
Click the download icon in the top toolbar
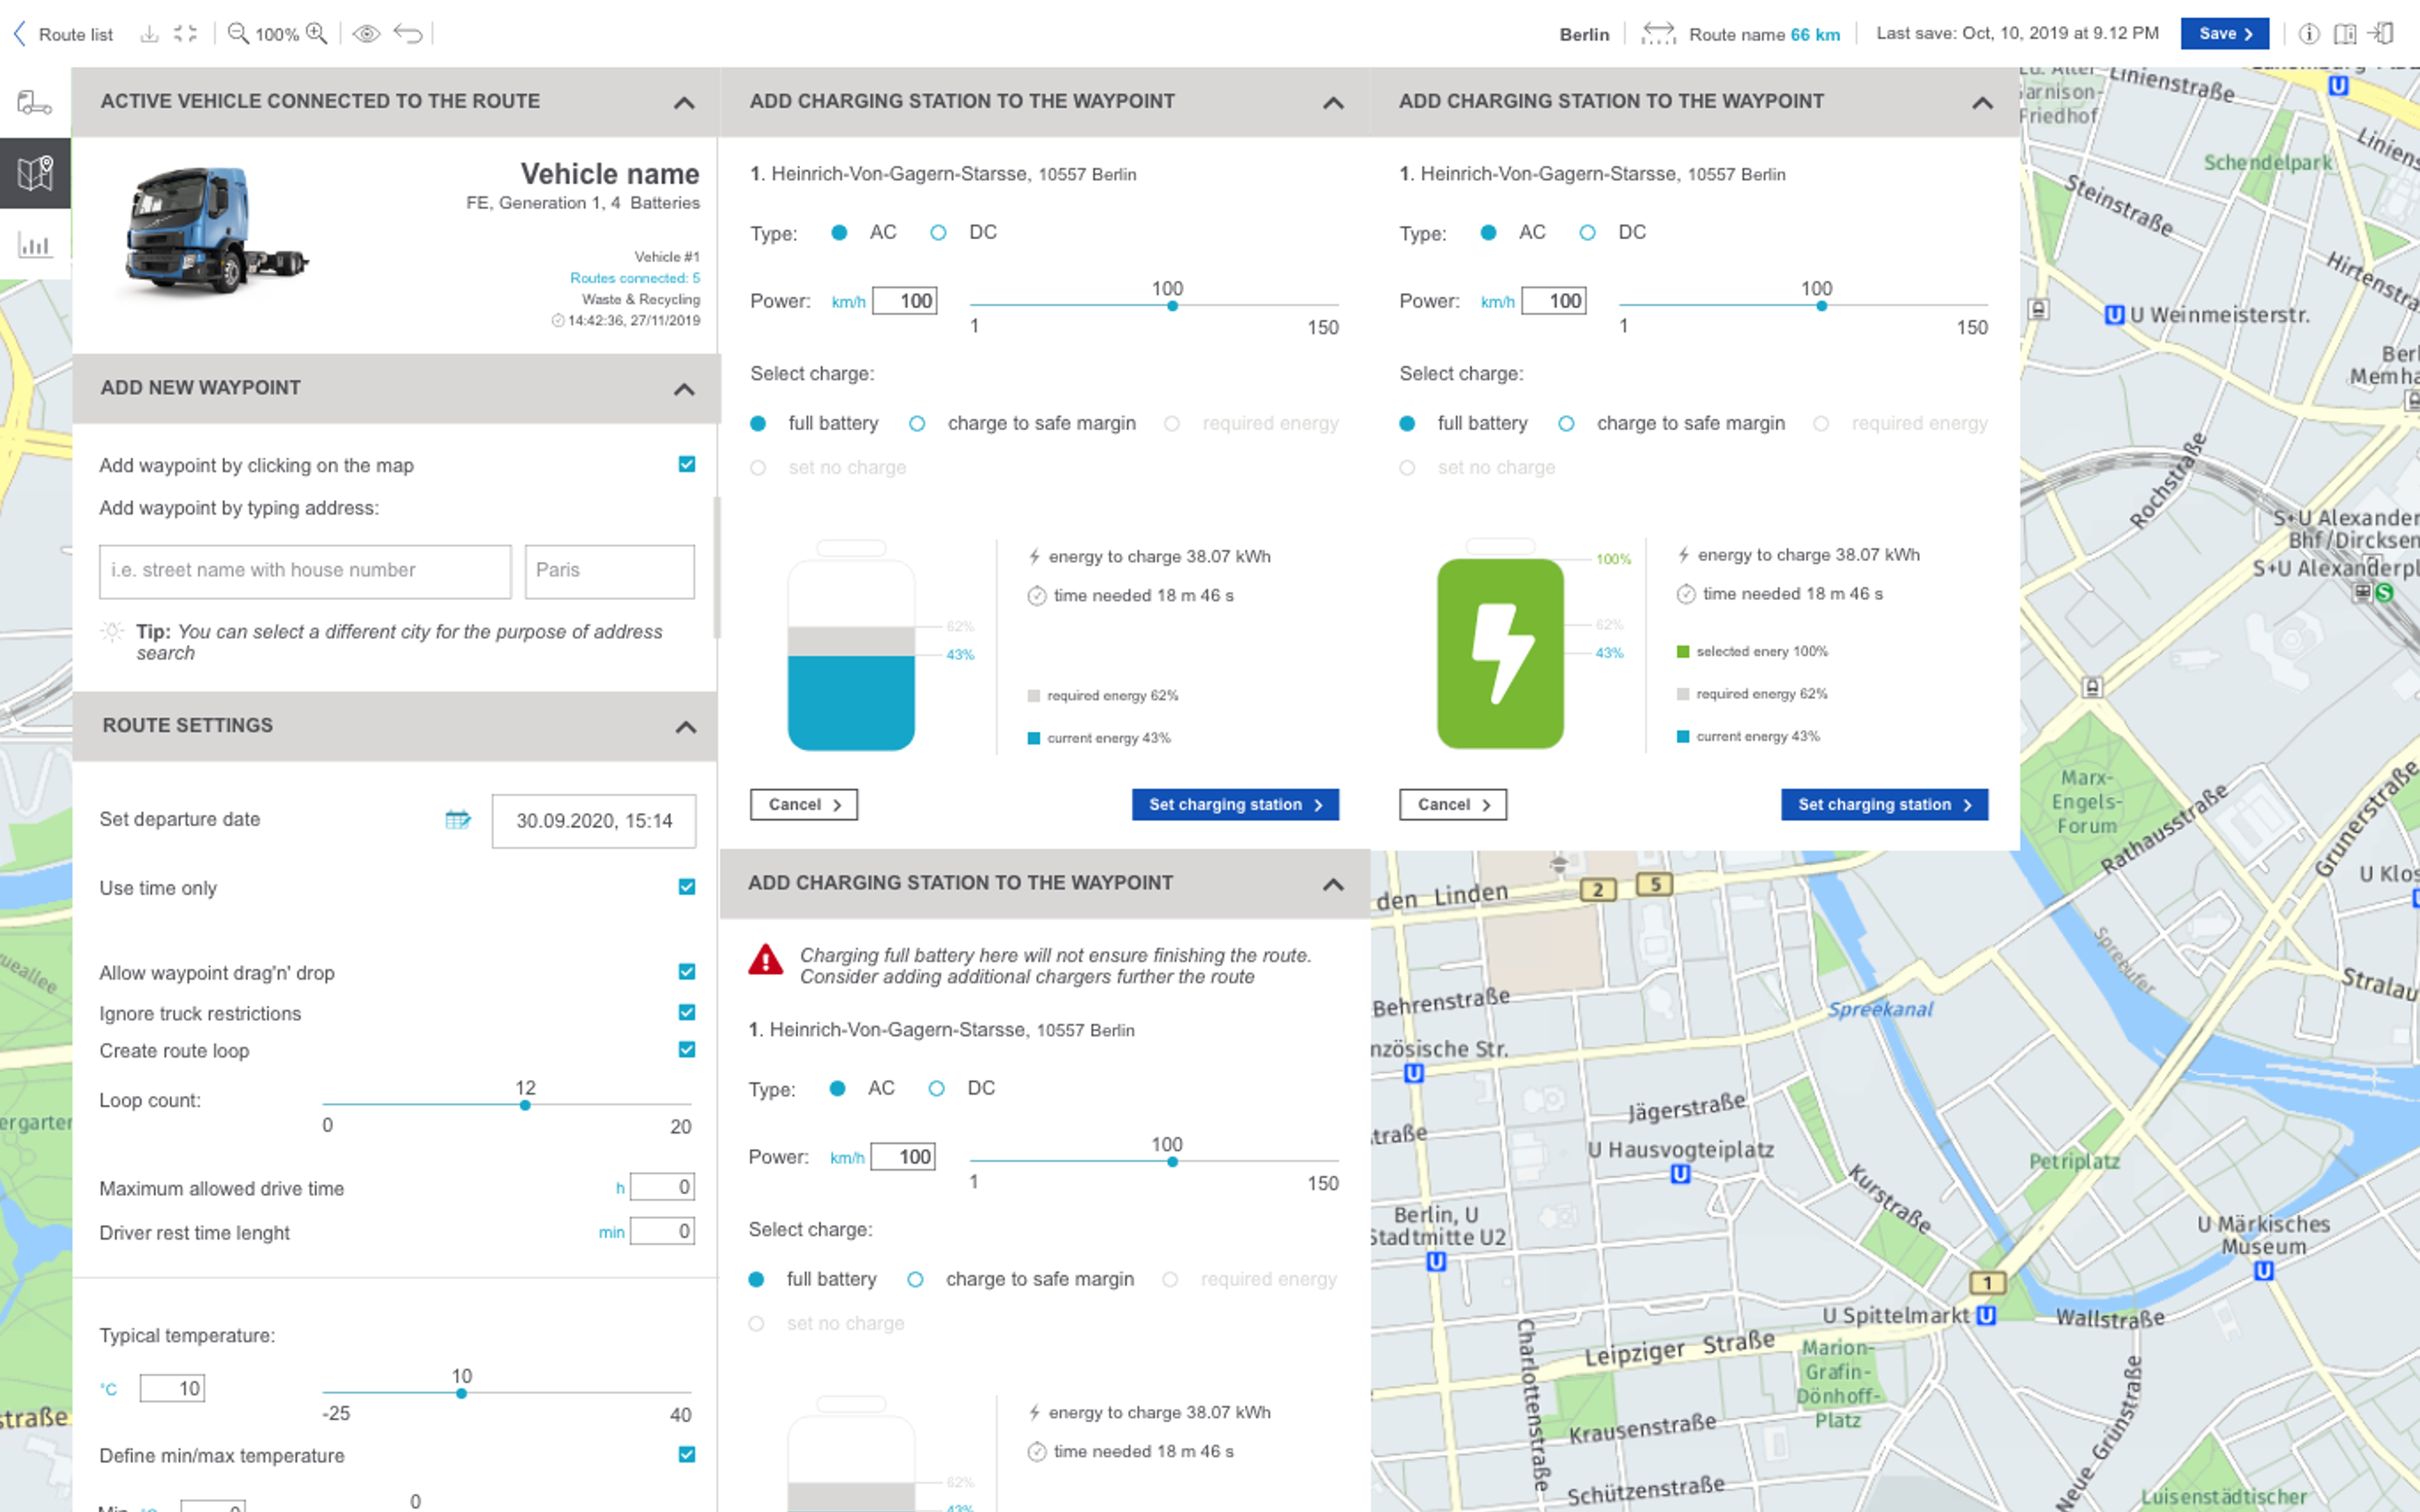pos(149,34)
